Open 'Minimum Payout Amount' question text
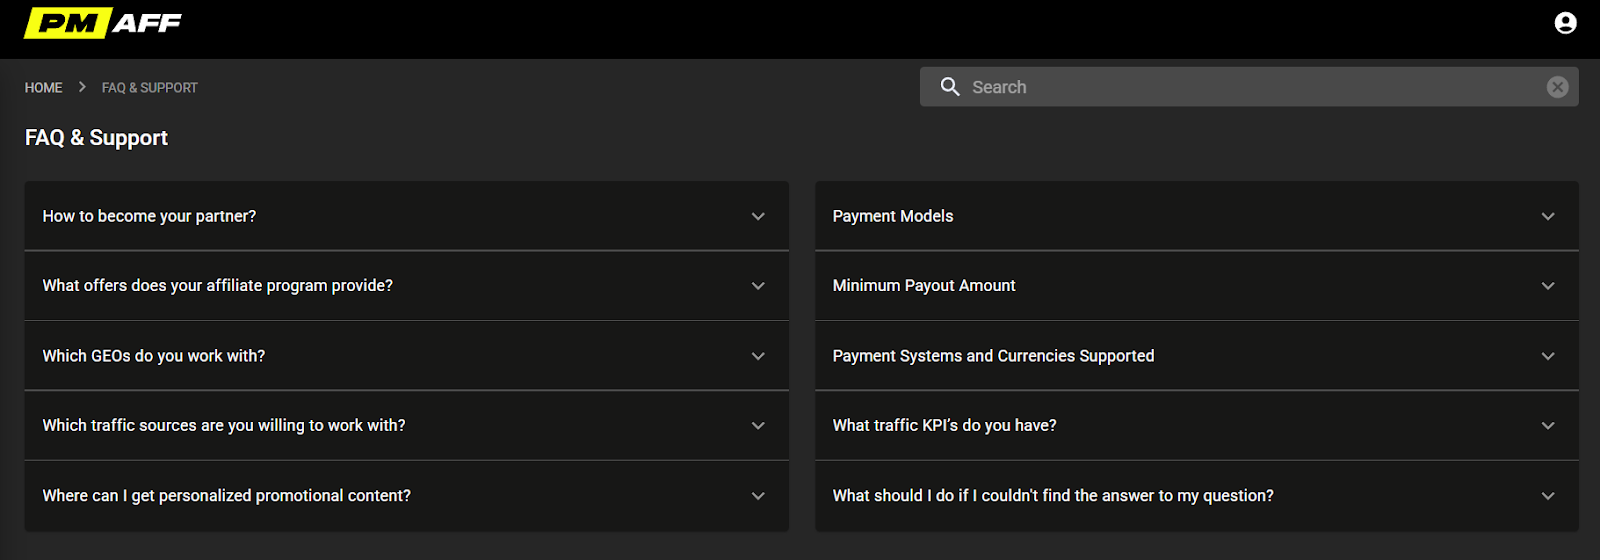Image resolution: width=1600 pixels, height=560 pixels. [924, 286]
